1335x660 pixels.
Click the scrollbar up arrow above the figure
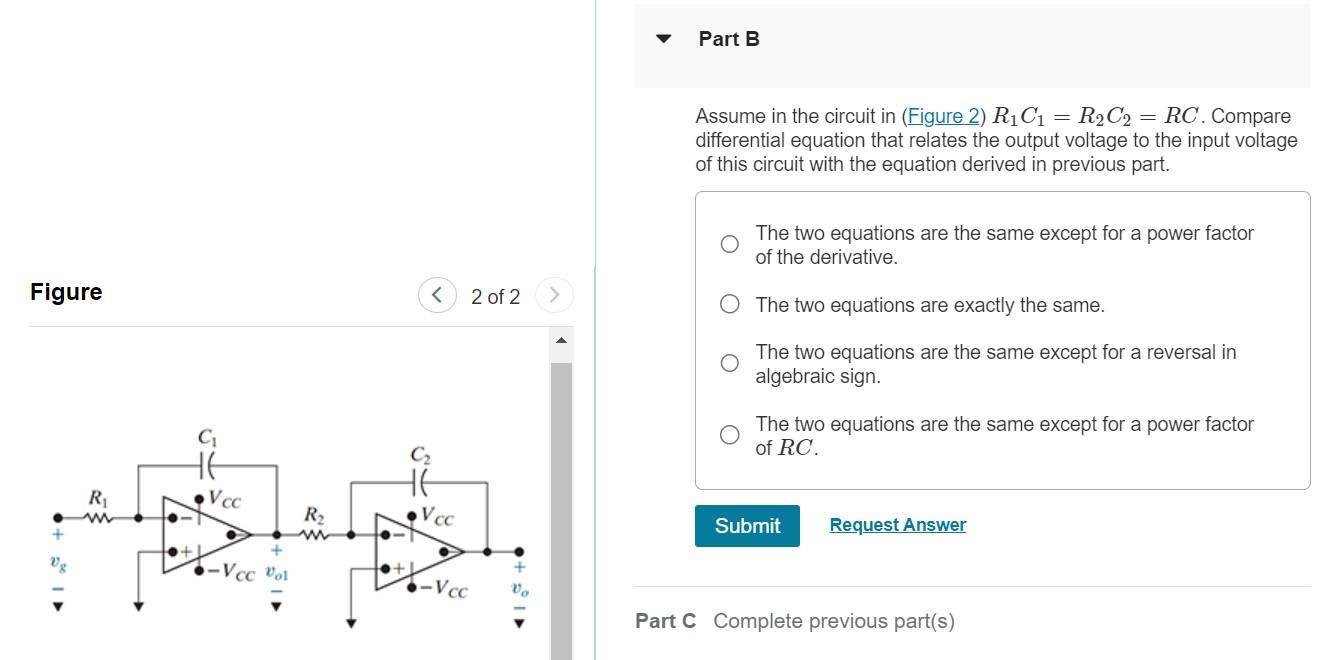coord(562,338)
